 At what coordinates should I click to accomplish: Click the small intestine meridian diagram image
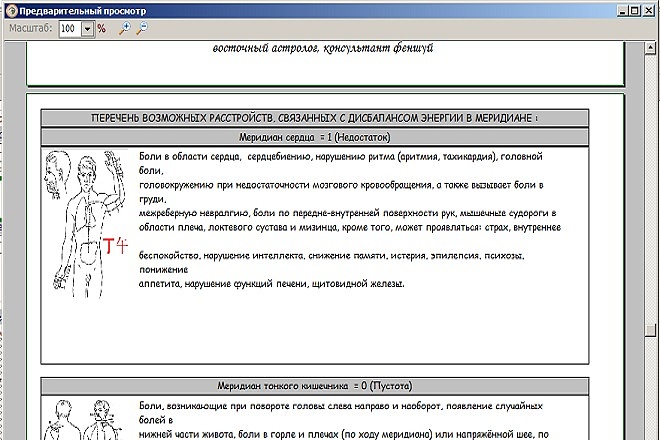point(84,420)
